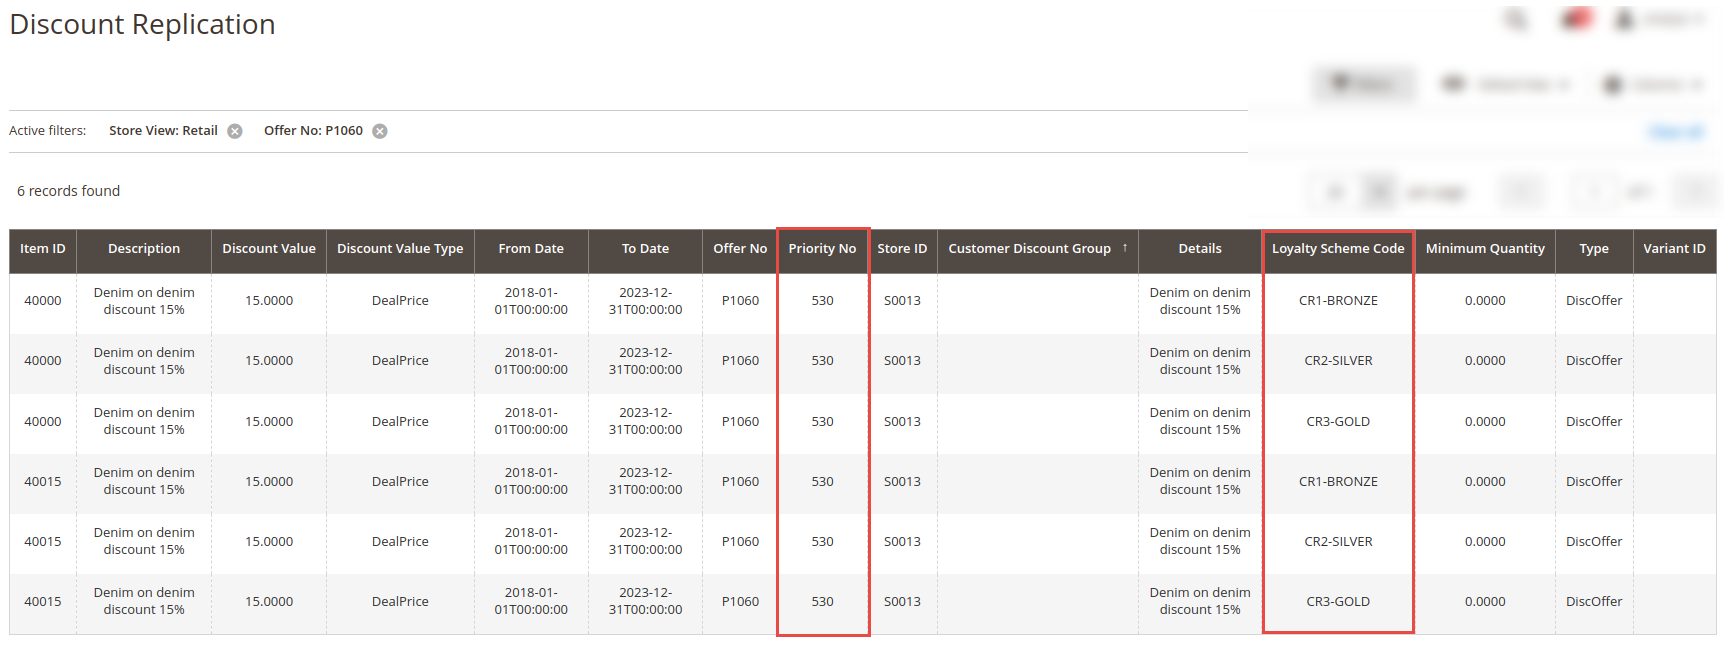Screen dimensions: 1730x648
Task: Remove the Offer No: P1060 filter
Action: click(x=380, y=131)
